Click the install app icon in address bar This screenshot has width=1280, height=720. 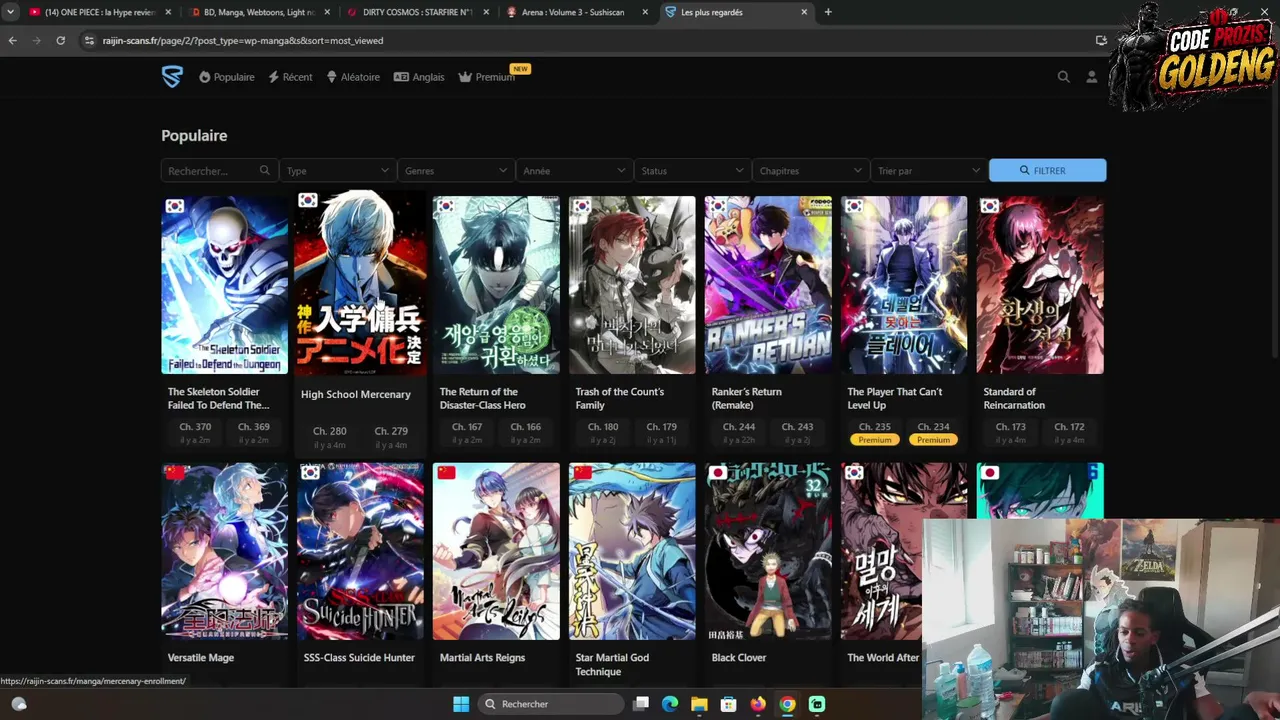point(1101,41)
